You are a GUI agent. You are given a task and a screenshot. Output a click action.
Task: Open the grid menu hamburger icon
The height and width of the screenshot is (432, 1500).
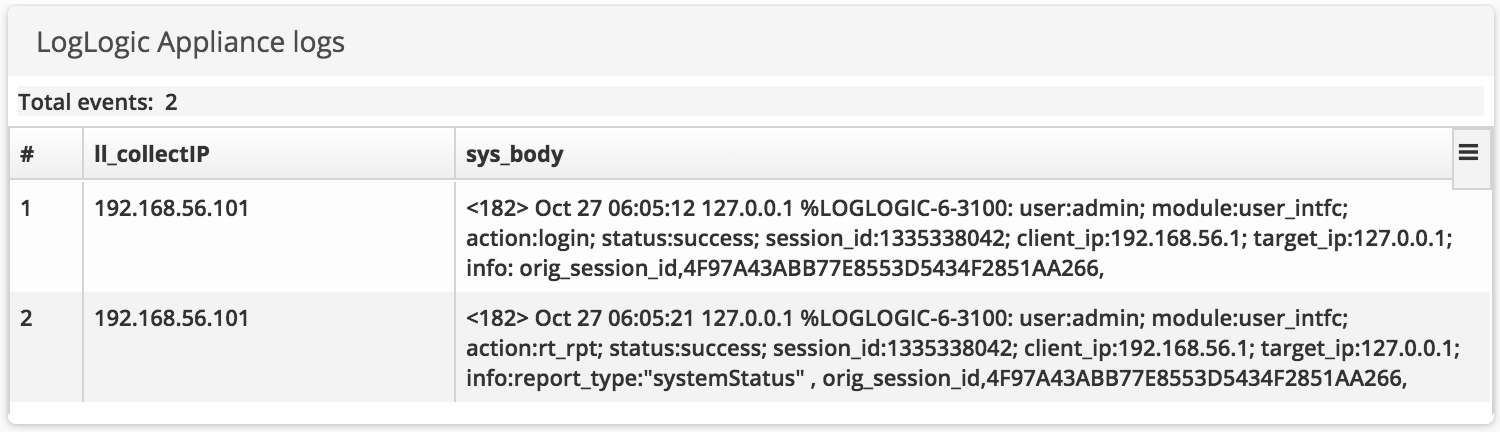click(1468, 152)
